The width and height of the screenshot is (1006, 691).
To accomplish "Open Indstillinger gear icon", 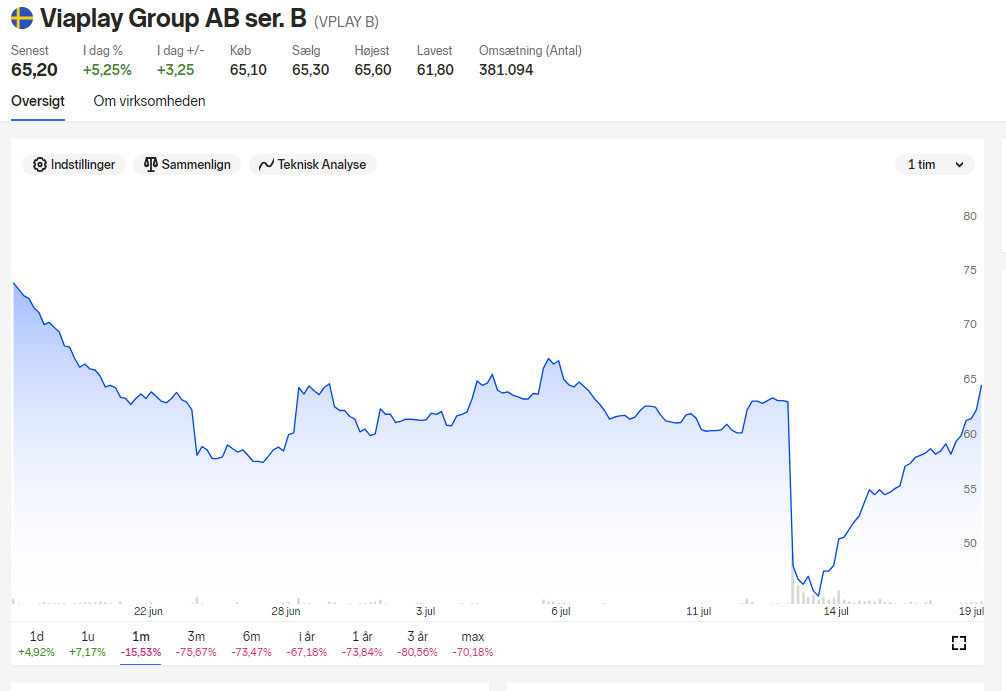I will click(40, 165).
